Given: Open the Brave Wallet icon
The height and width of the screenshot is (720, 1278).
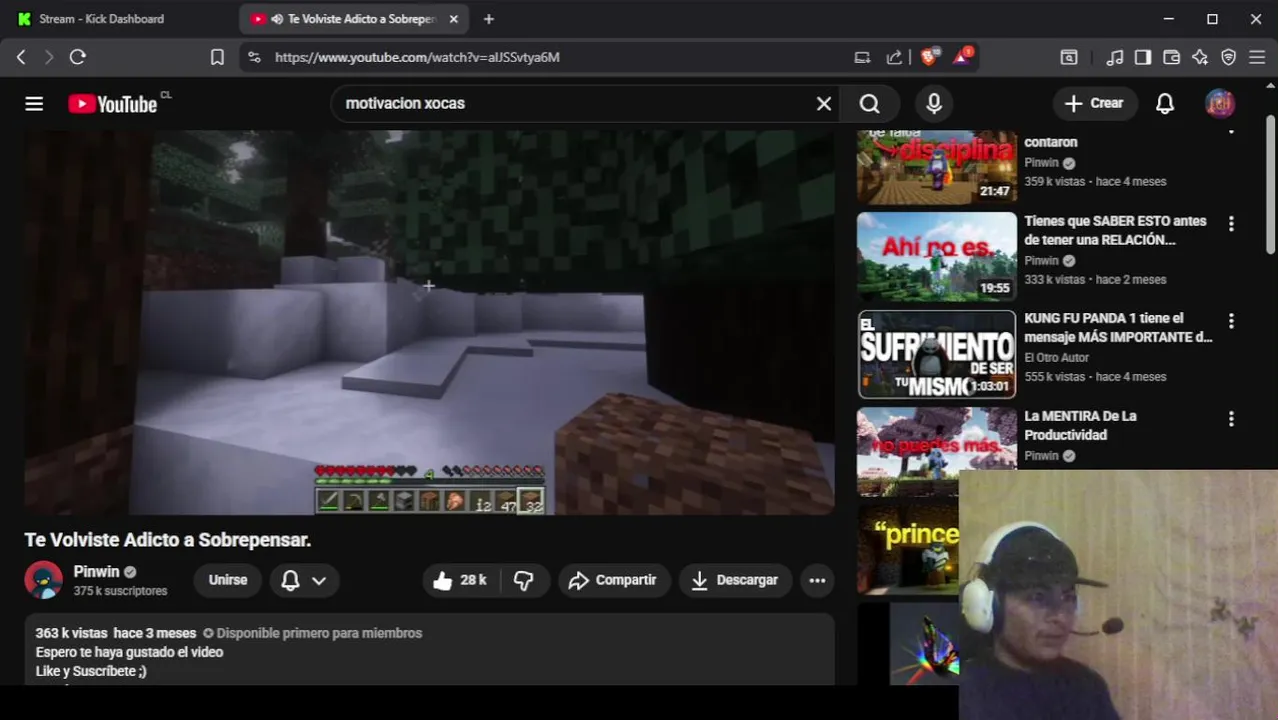Looking at the screenshot, I should (x=1172, y=57).
